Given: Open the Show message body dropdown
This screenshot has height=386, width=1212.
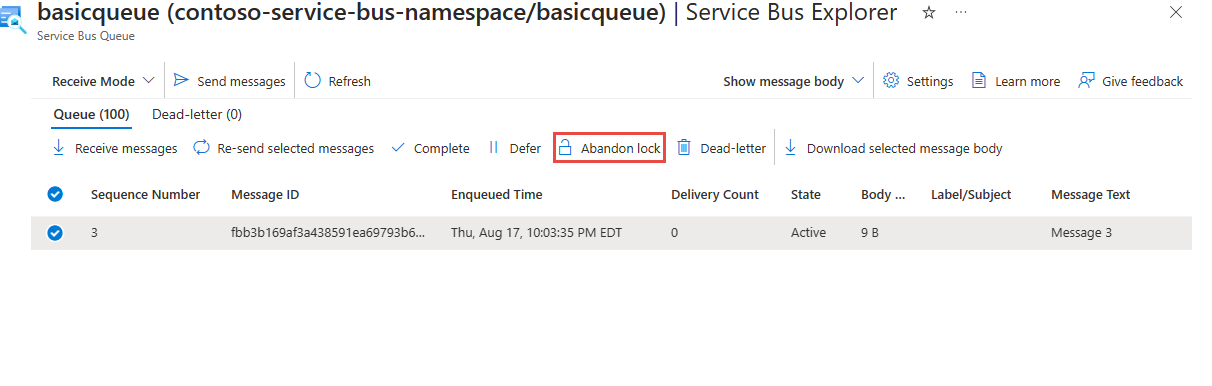Looking at the screenshot, I should point(794,81).
